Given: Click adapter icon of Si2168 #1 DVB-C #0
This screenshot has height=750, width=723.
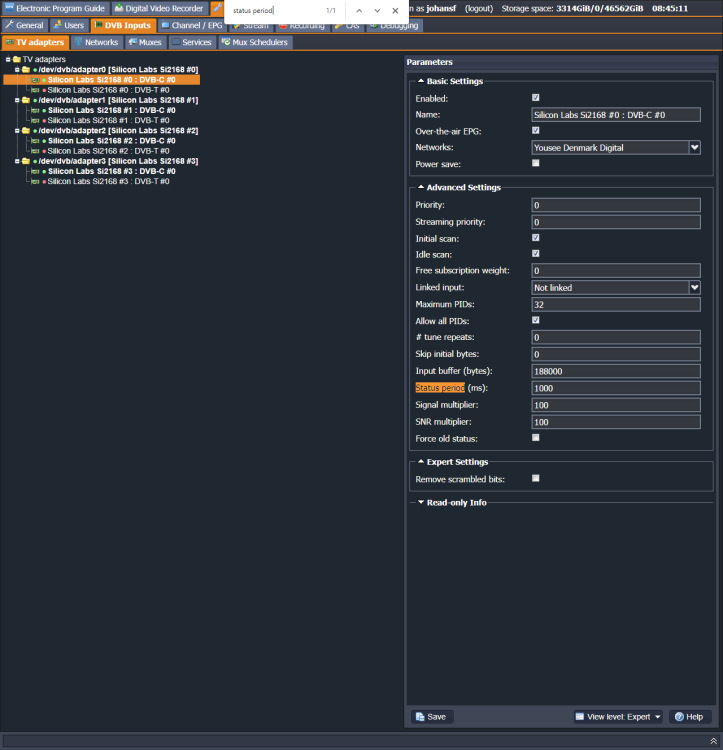Looking at the screenshot, I should (35, 110).
